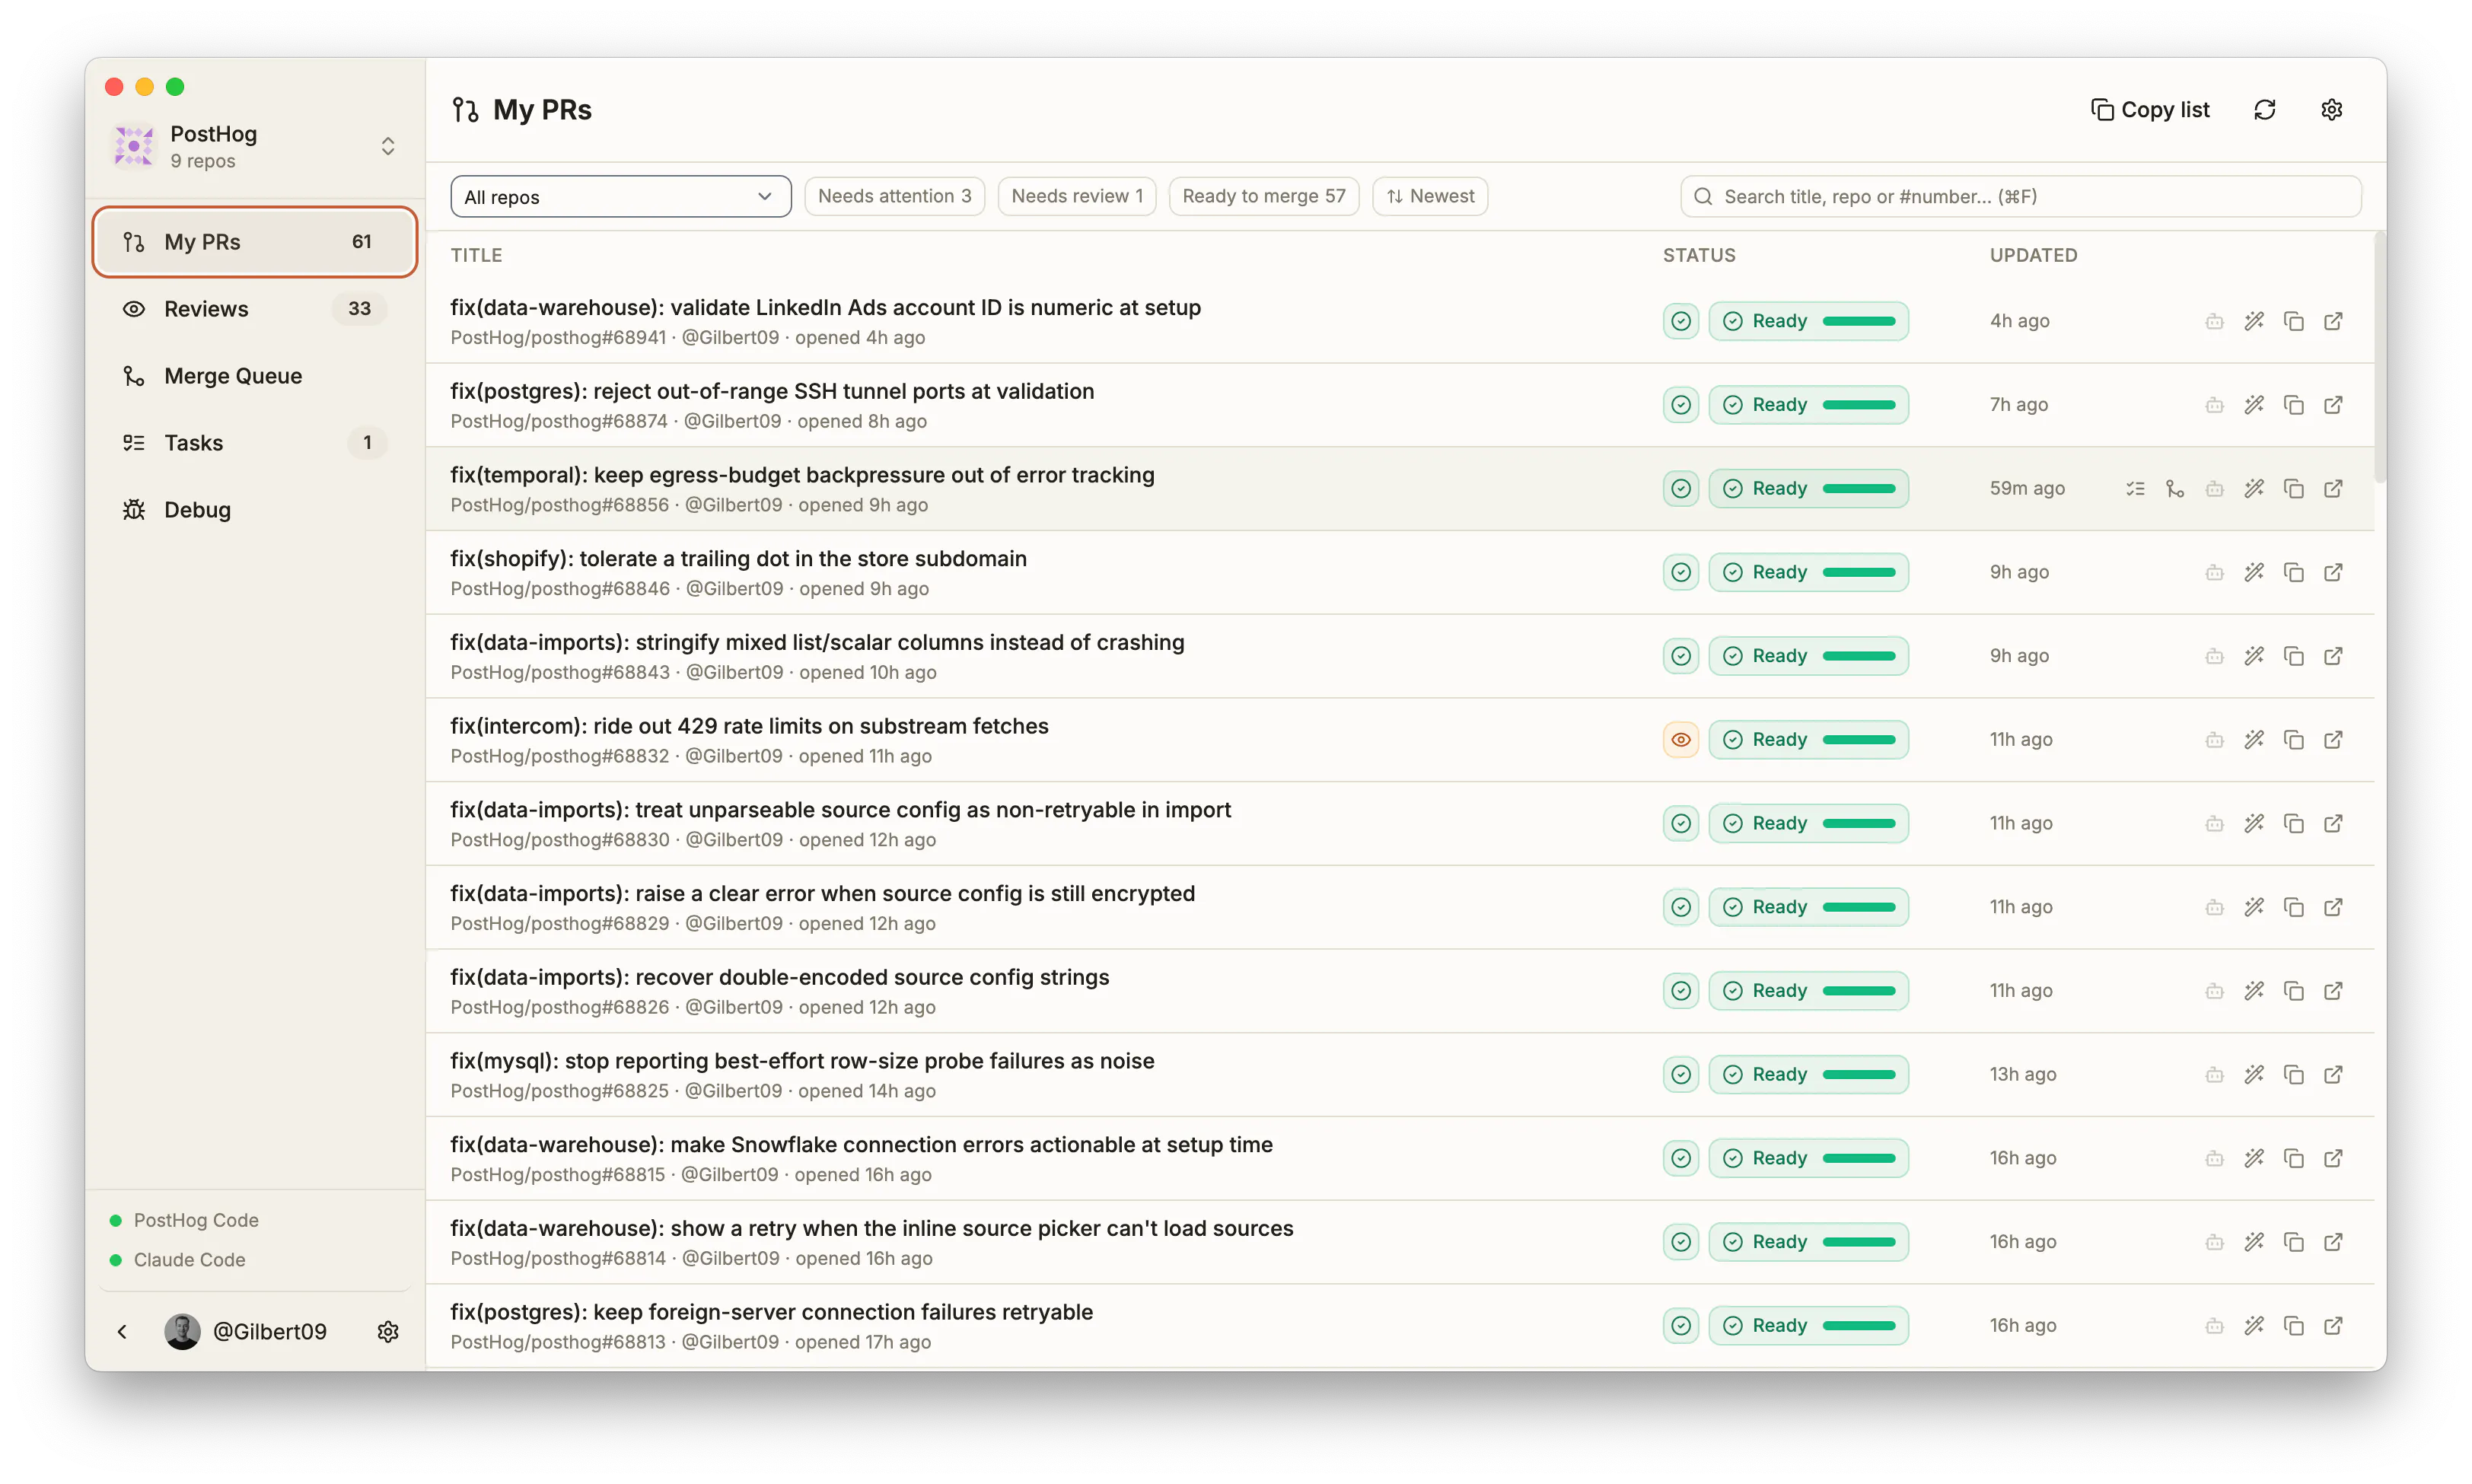The width and height of the screenshot is (2472, 1484).
Task: Click the Copy list button
Action: click(2150, 110)
